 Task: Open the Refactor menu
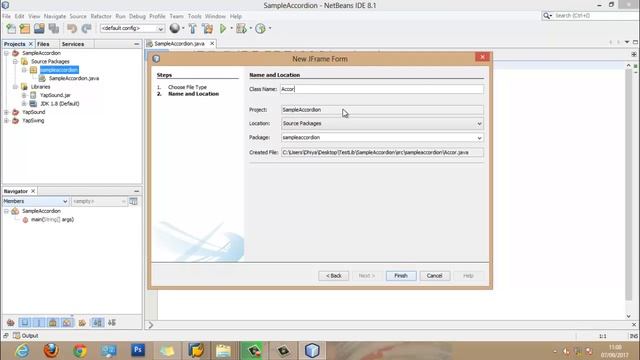(x=101, y=16)
